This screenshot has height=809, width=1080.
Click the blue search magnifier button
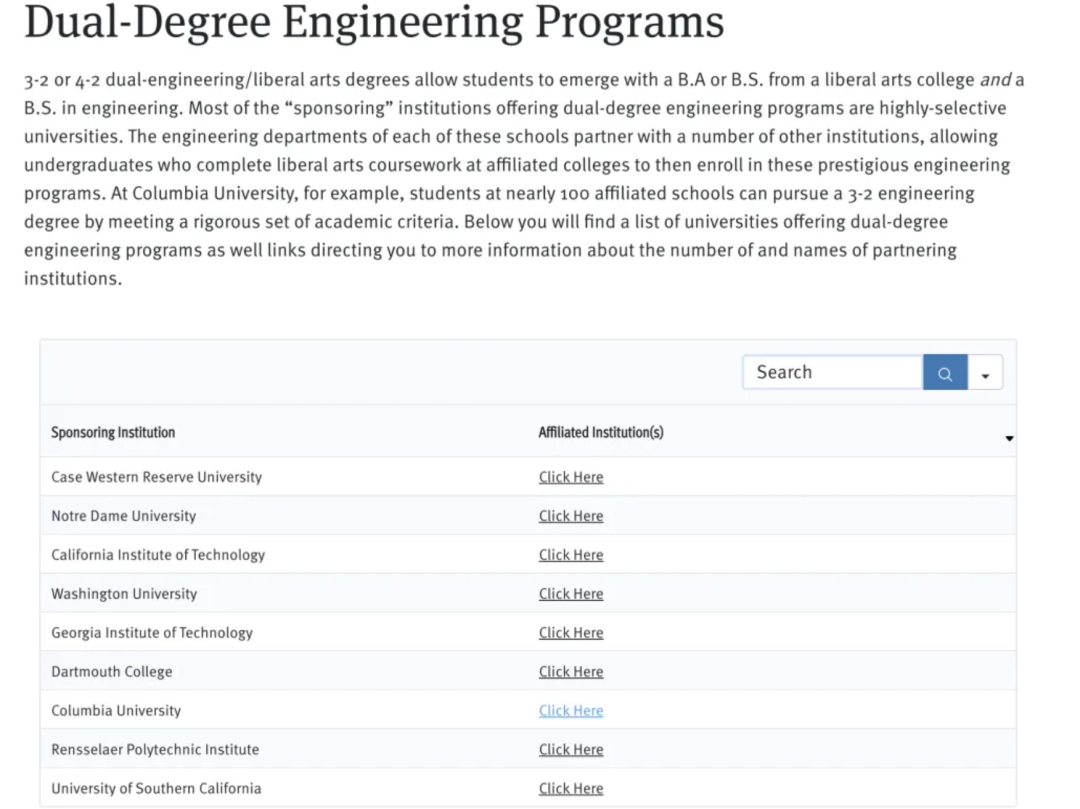click(945, 372)
